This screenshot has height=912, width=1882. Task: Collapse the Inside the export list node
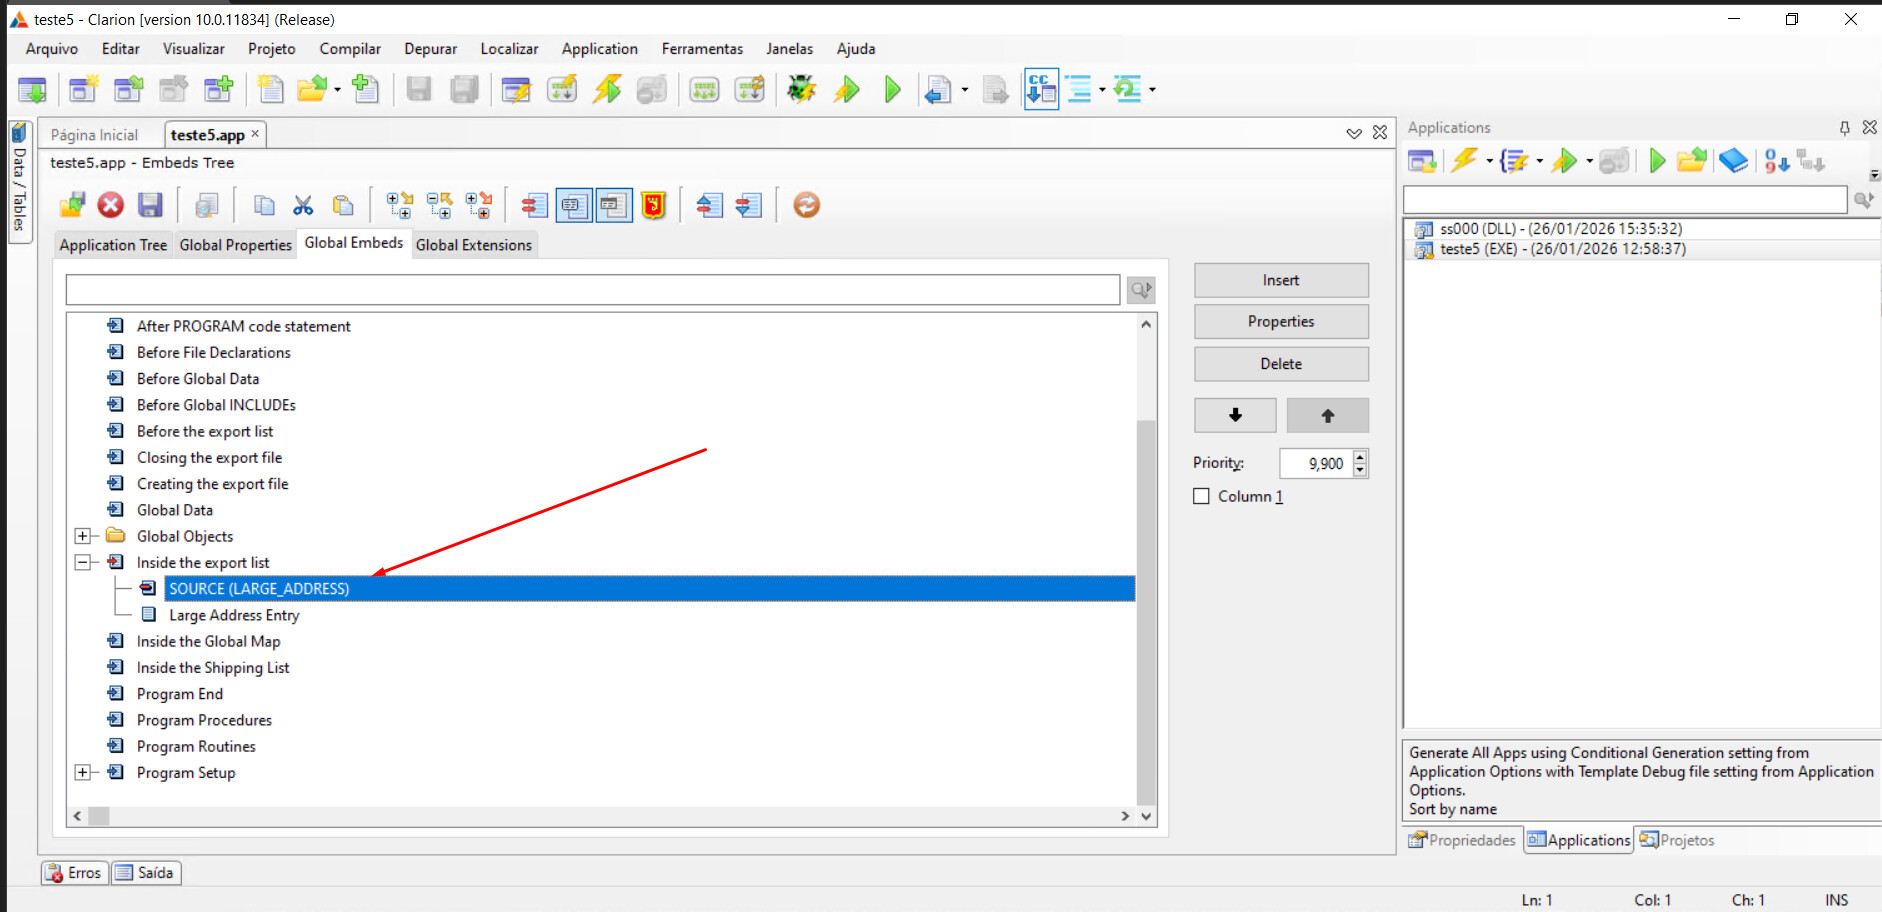83,562
